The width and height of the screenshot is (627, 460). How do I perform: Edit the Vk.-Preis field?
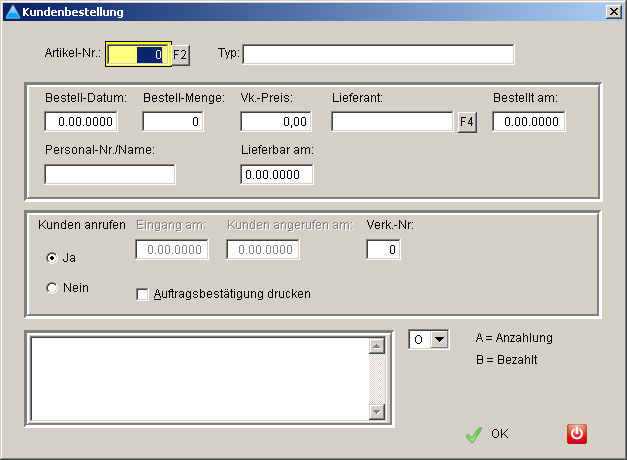(x=276, y=122)
